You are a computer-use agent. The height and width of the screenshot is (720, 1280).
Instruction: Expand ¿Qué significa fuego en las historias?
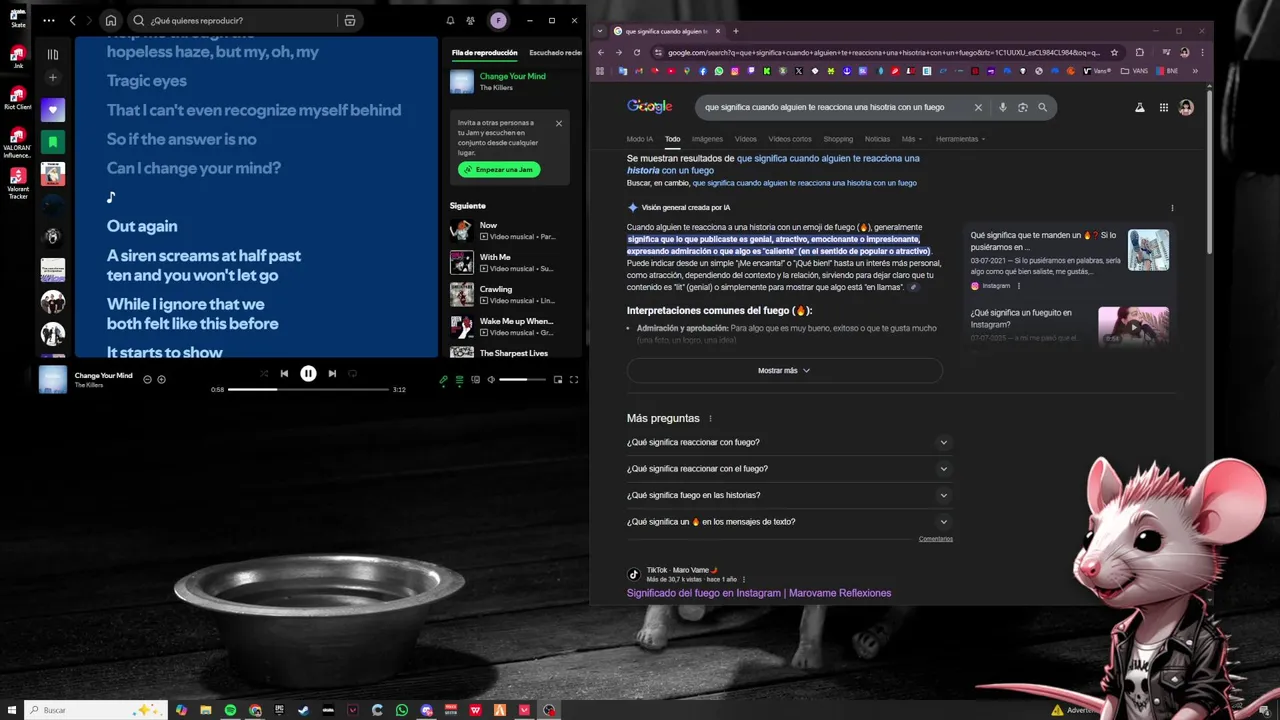coord(789,495)
